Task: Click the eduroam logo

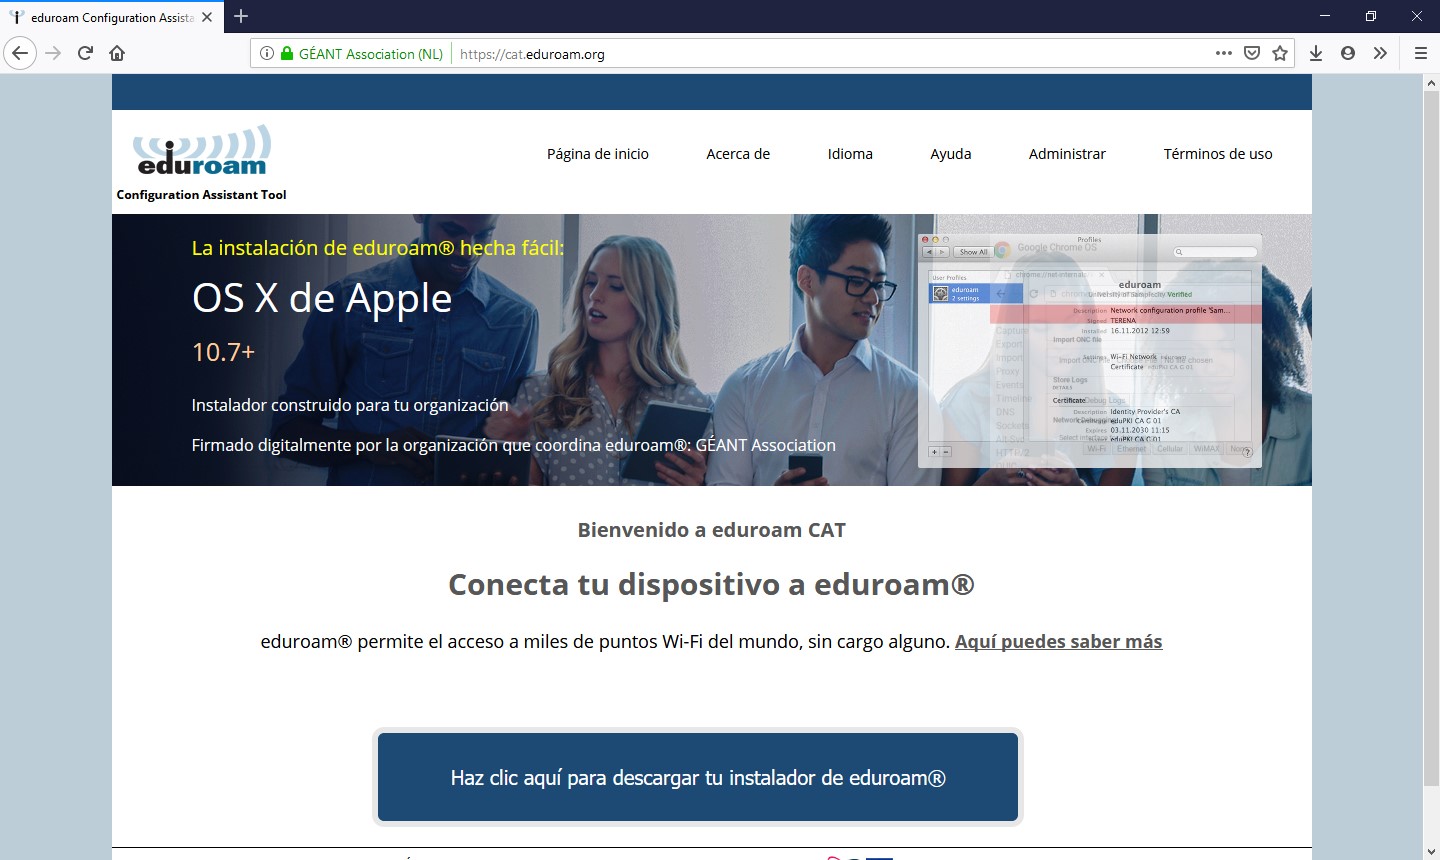Action: point(202,150)
